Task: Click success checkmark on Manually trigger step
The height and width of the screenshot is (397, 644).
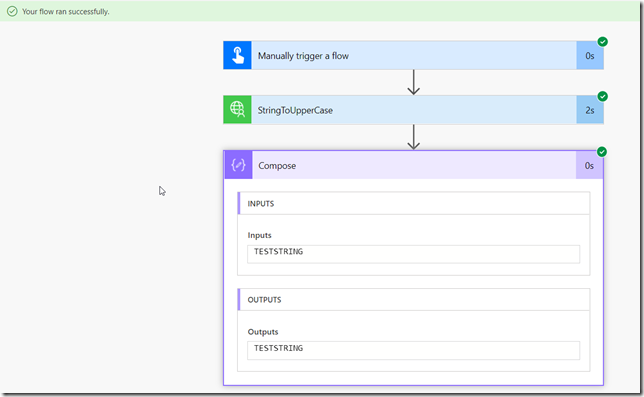Action: 603,41
